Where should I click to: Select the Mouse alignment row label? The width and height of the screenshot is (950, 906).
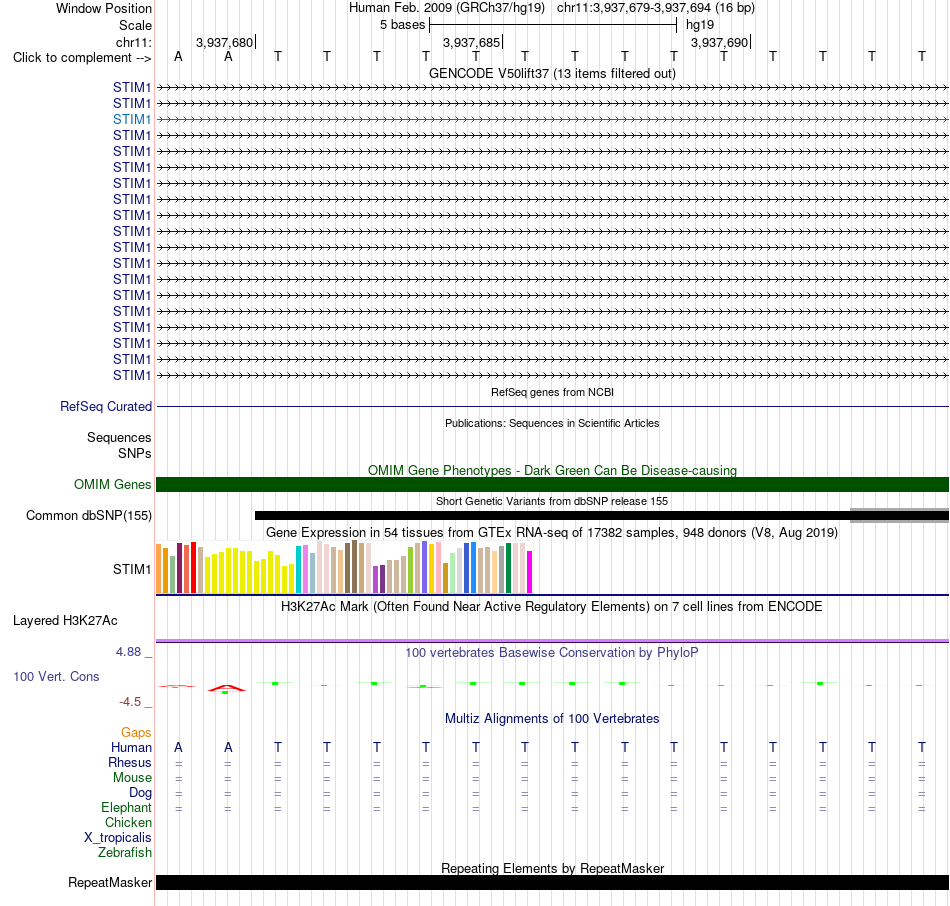[x=132, y=778]
